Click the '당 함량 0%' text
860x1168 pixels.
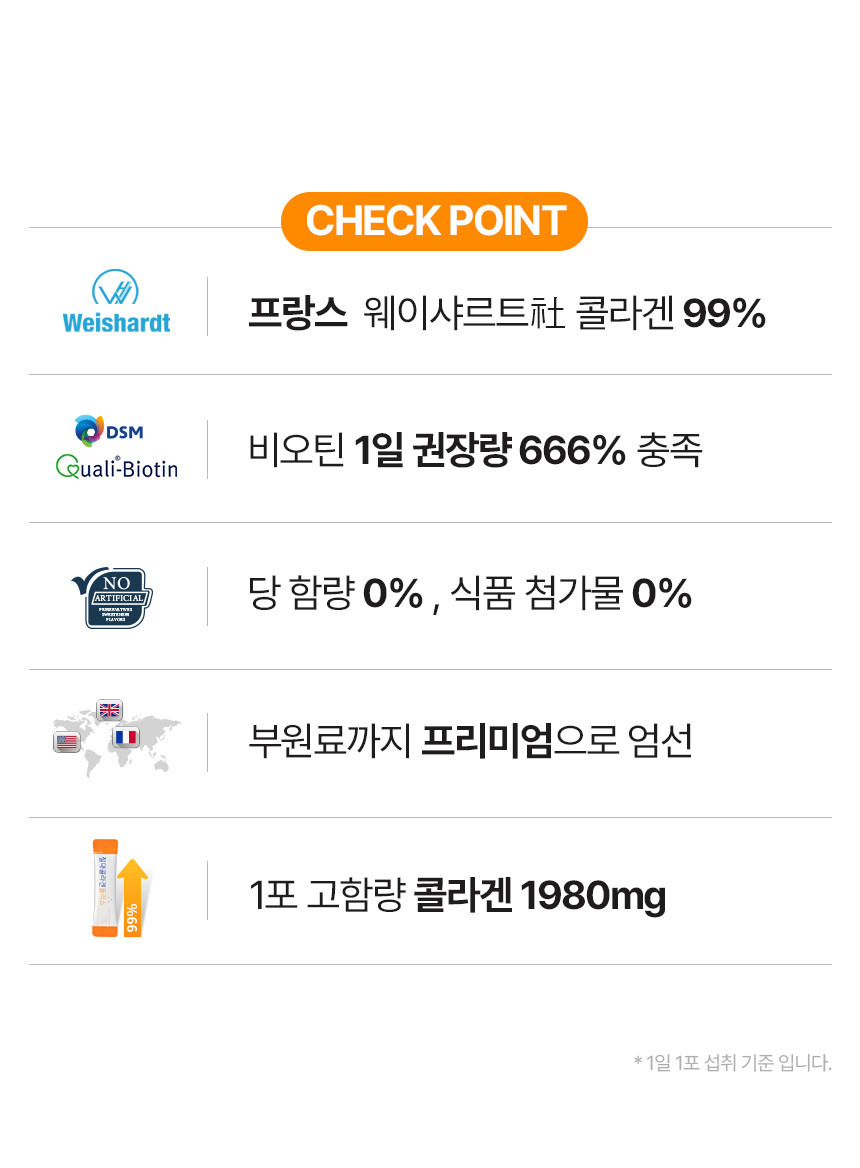click(x=335, y=596)
